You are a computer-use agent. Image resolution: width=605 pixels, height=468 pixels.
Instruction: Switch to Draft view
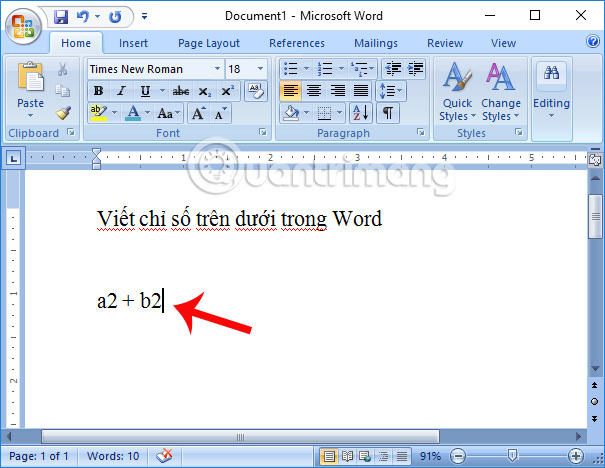[x=402, y=456]
